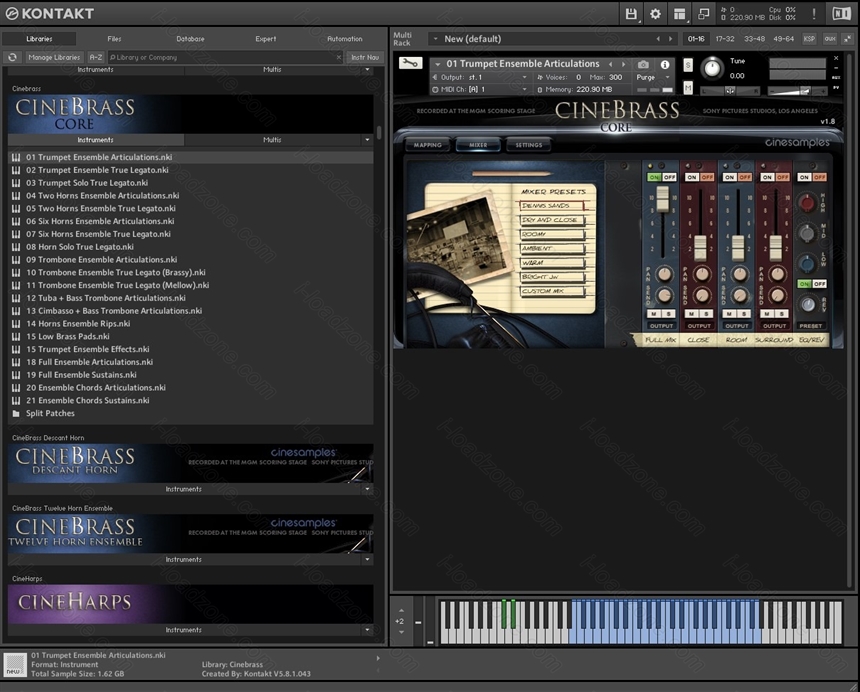Switch Full Mix channel OFF

pos(669,177)
